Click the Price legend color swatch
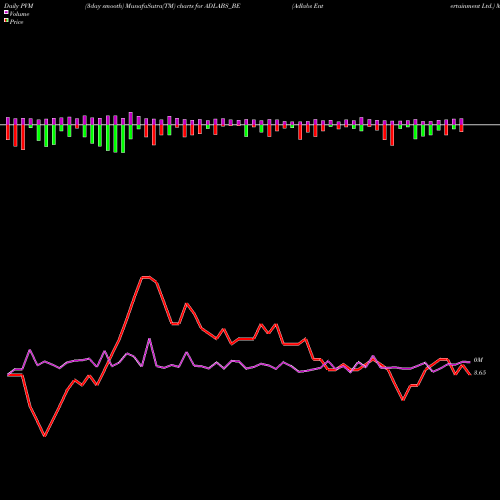Image resolution: width=500 pixels, height=500 pixels. click(x=6, y=21)
